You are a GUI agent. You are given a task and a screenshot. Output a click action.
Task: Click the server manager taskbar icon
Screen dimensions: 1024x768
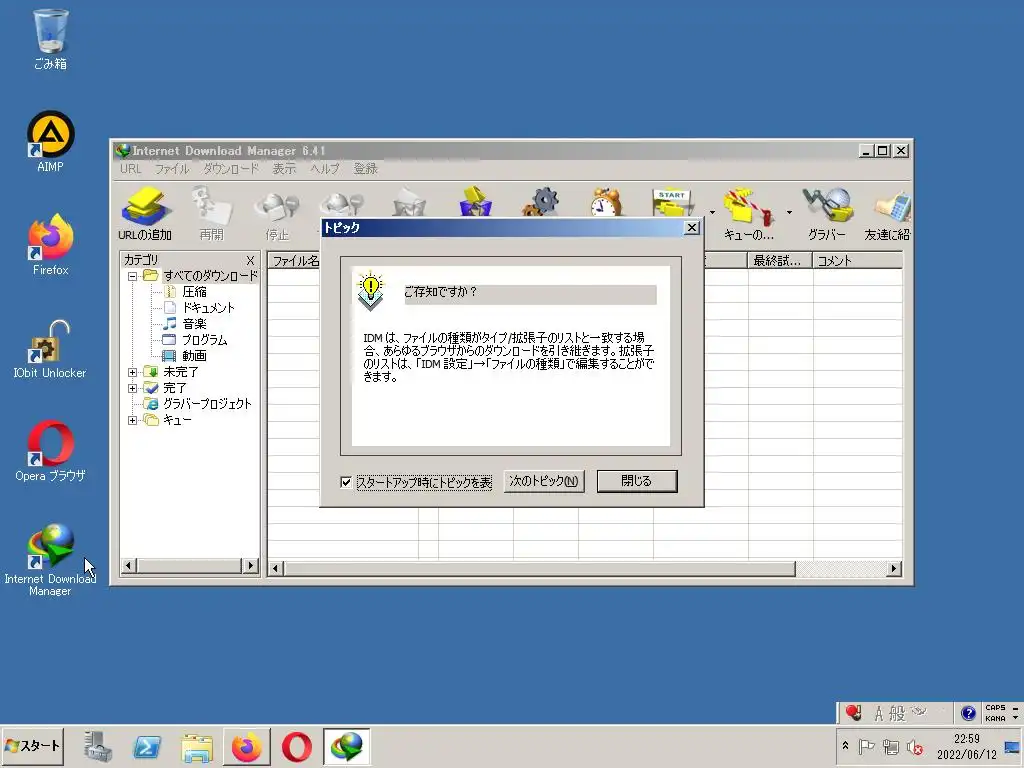click(x=97, y=746)
